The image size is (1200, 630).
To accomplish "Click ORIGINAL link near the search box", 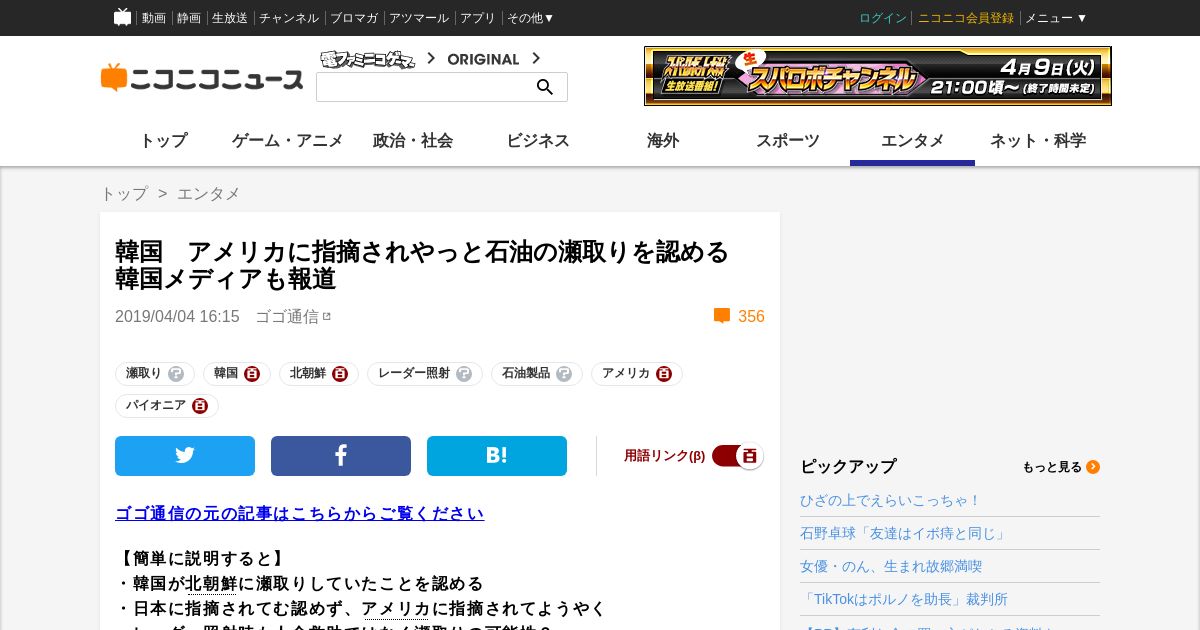I will [x=483, y=59].
